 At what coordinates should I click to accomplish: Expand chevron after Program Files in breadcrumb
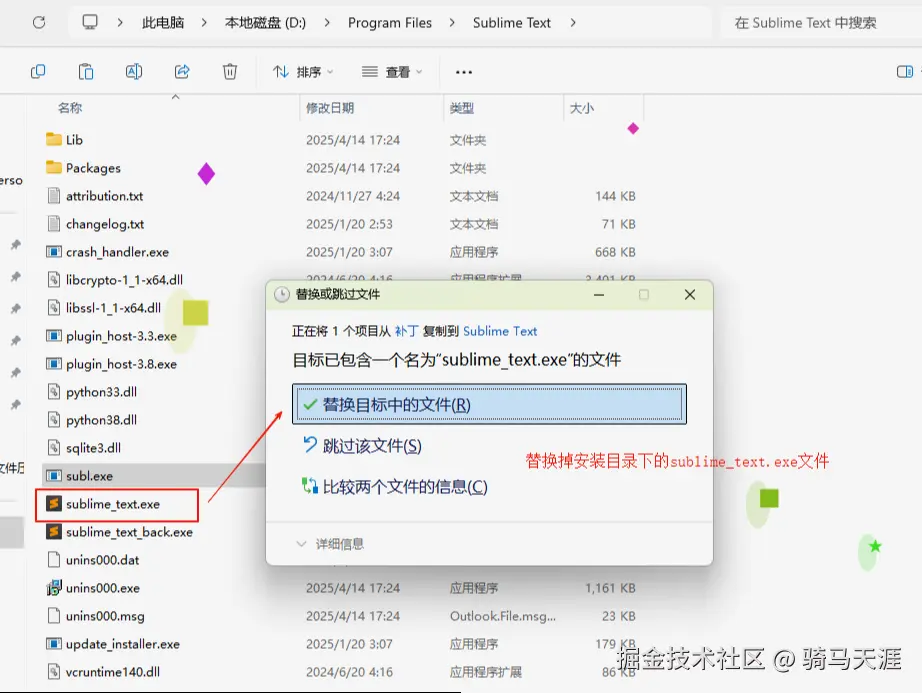[x=452, y=23]
